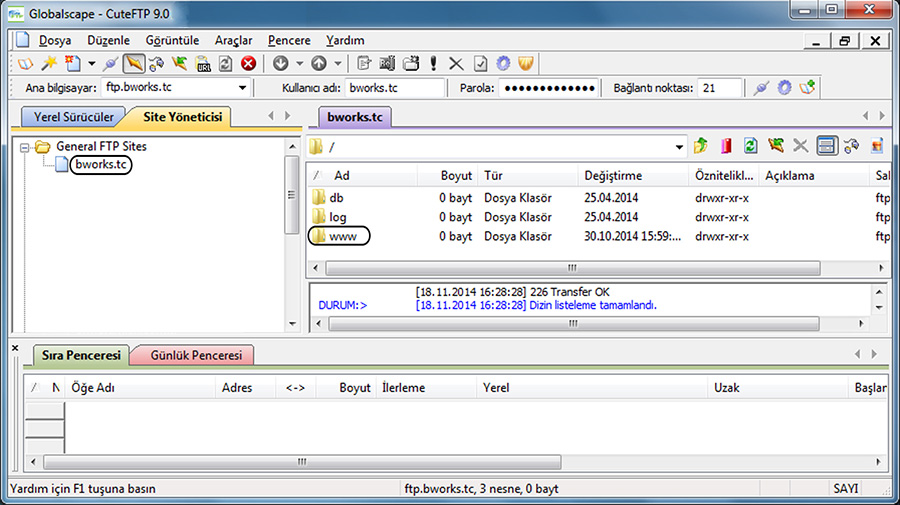Viewport: 900px width, 505px height.
Task: Open the remote path dropdown showing /
Action: click(x=679, y=147)
